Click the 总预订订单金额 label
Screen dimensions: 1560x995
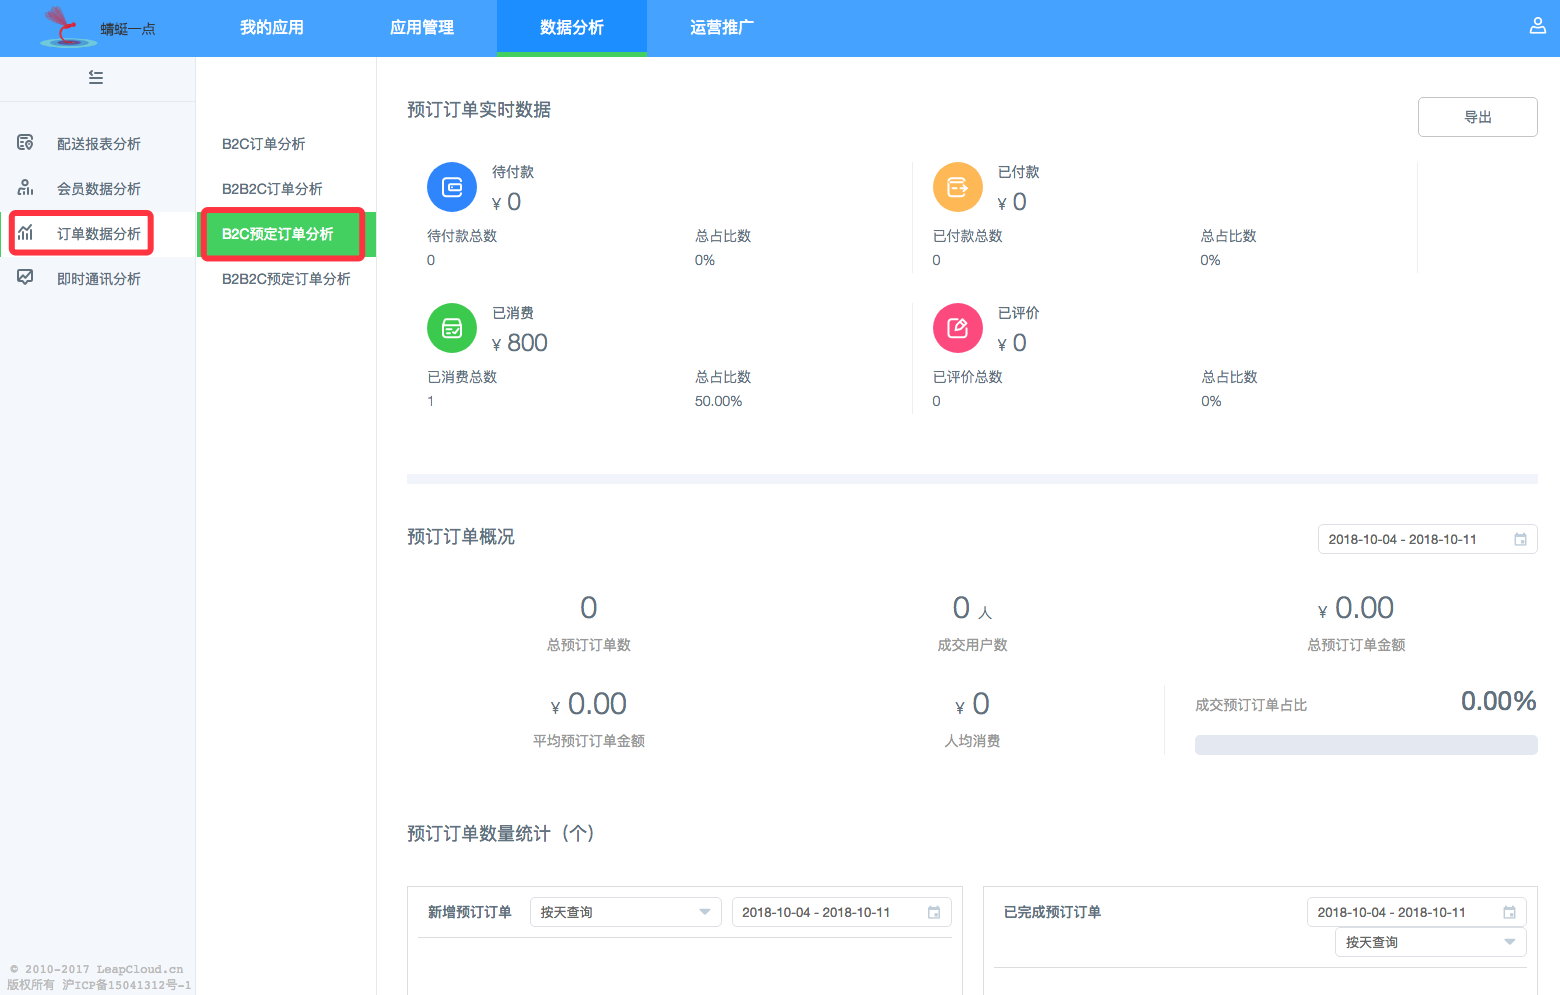1357,645
